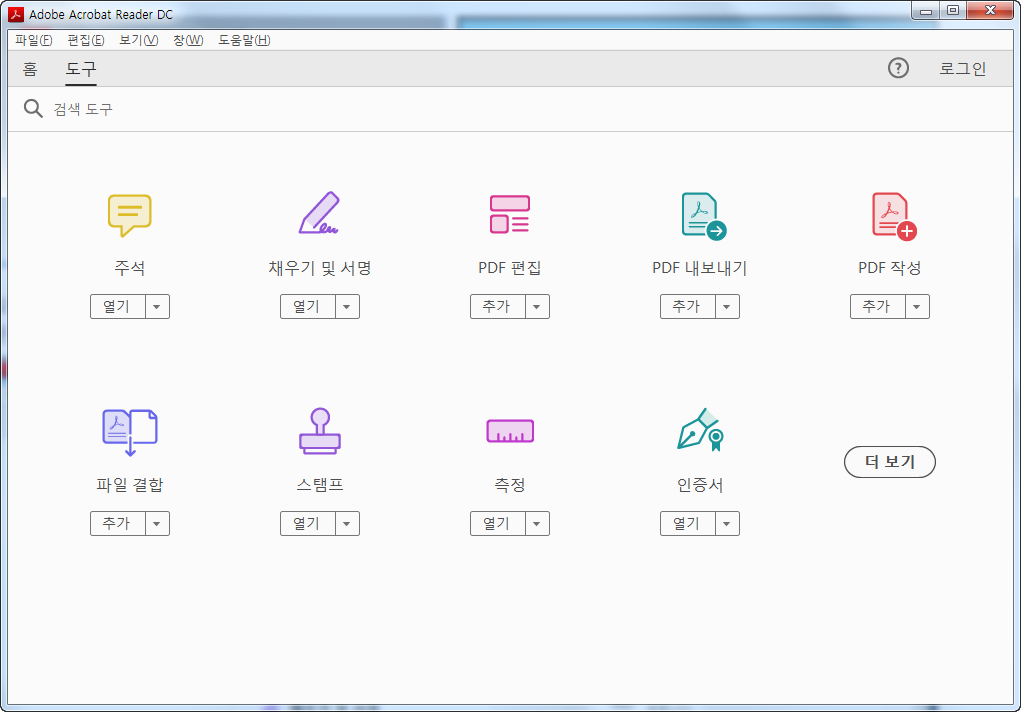Click the 열기 button under 주석
This screenshot has width=1021, height=712.
tap(118, 307)
